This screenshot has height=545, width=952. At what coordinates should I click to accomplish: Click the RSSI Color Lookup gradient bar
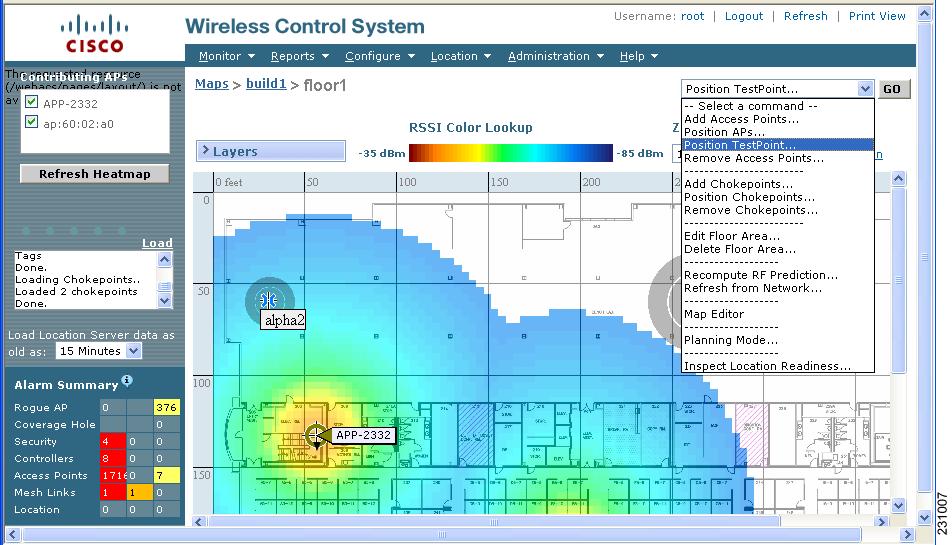511,153
